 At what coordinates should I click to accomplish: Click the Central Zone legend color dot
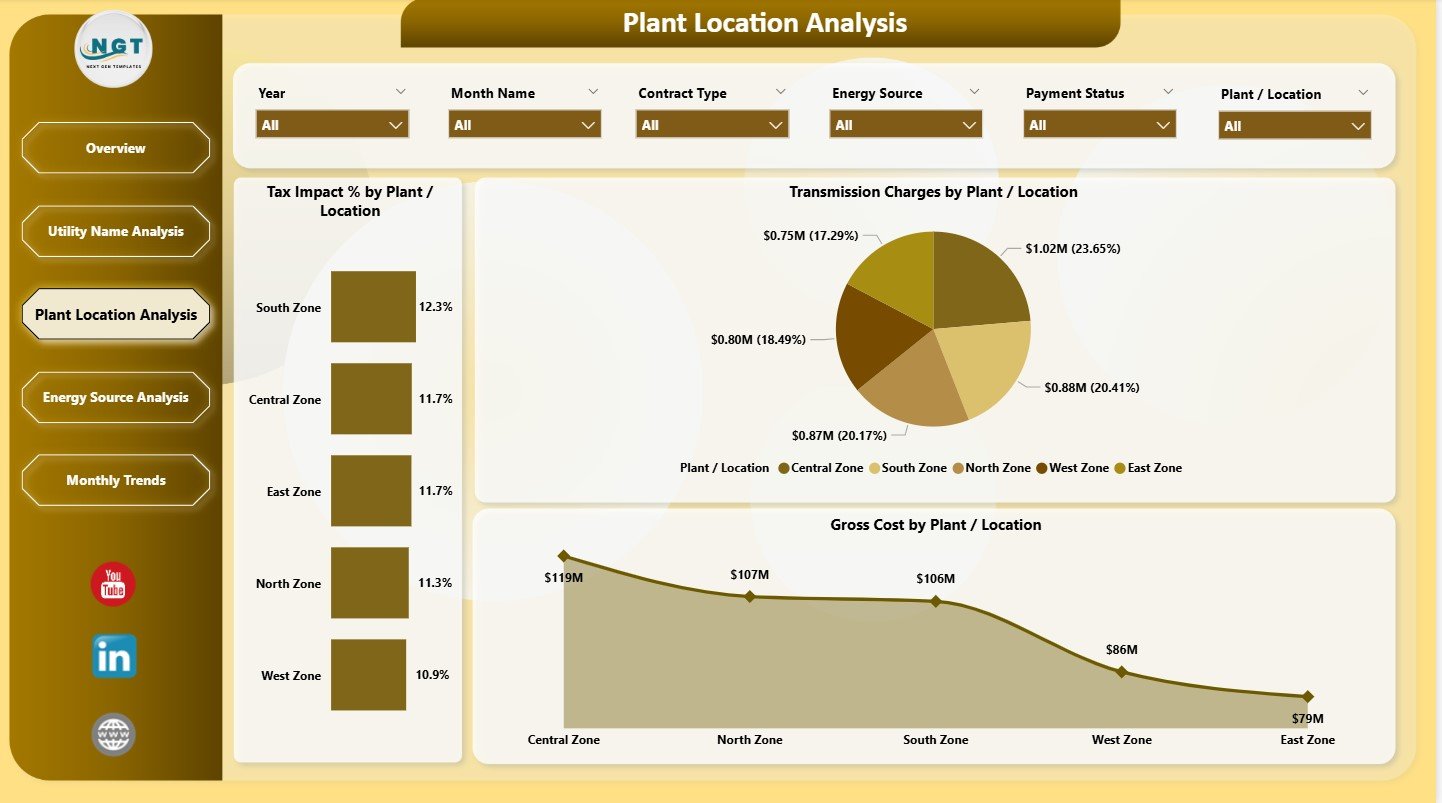784,468
